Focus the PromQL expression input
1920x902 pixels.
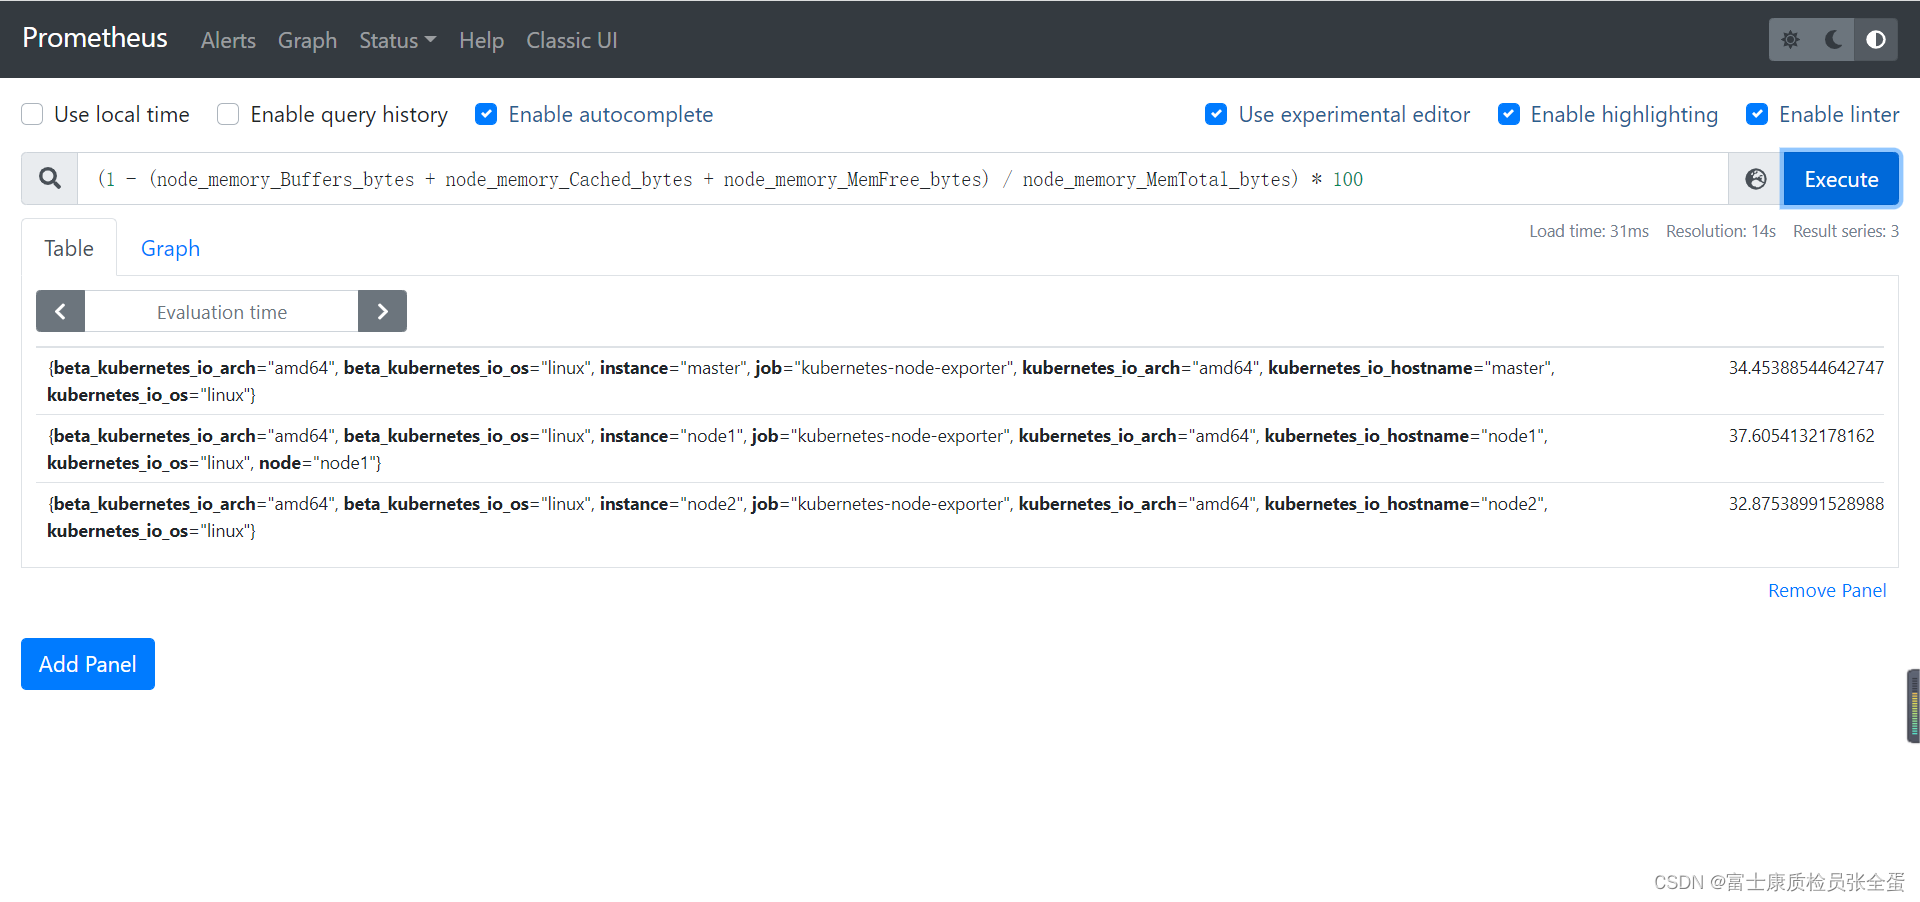click(903, 179)
